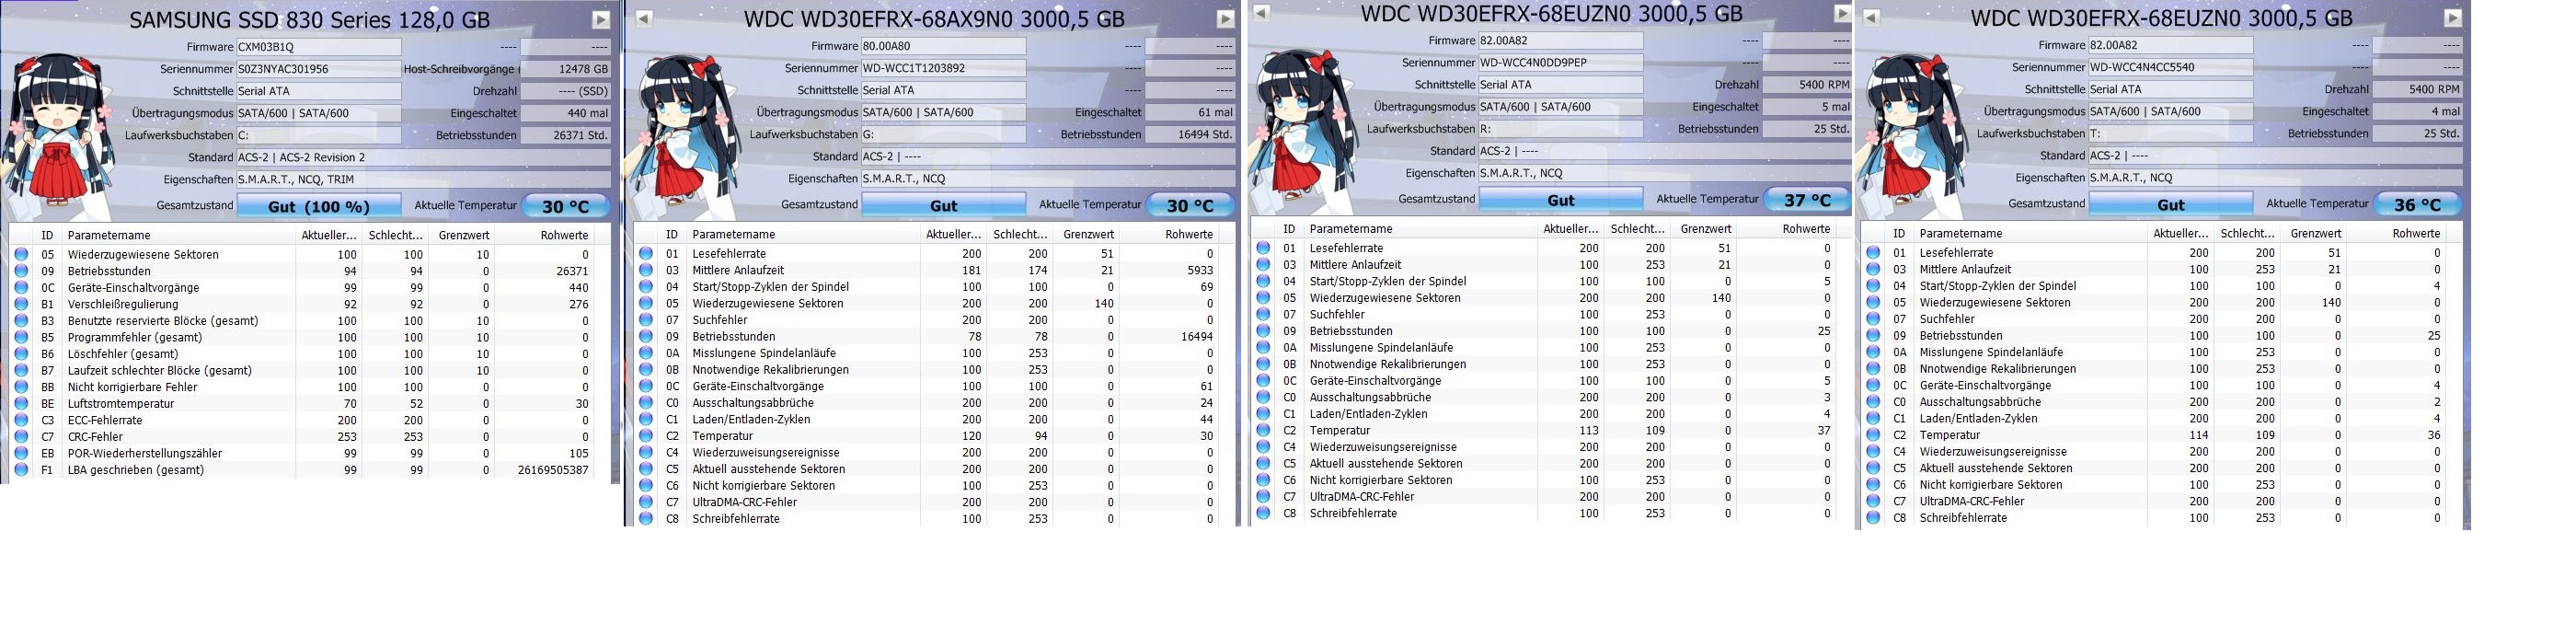Select Start/Stopp-Zyklen der Spindel in R: panel
2576x624 pixels.
click(1544, 281)
